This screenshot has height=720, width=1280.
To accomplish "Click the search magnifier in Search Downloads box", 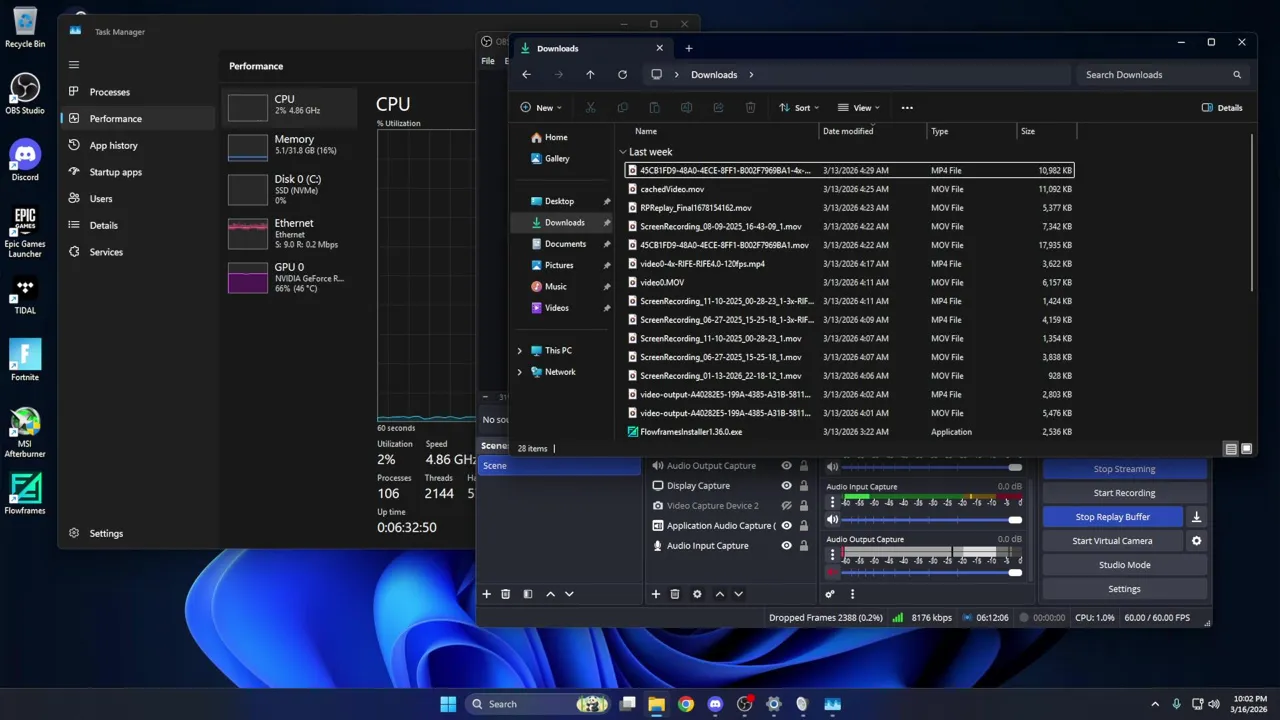I will [x=1237, y=75].
